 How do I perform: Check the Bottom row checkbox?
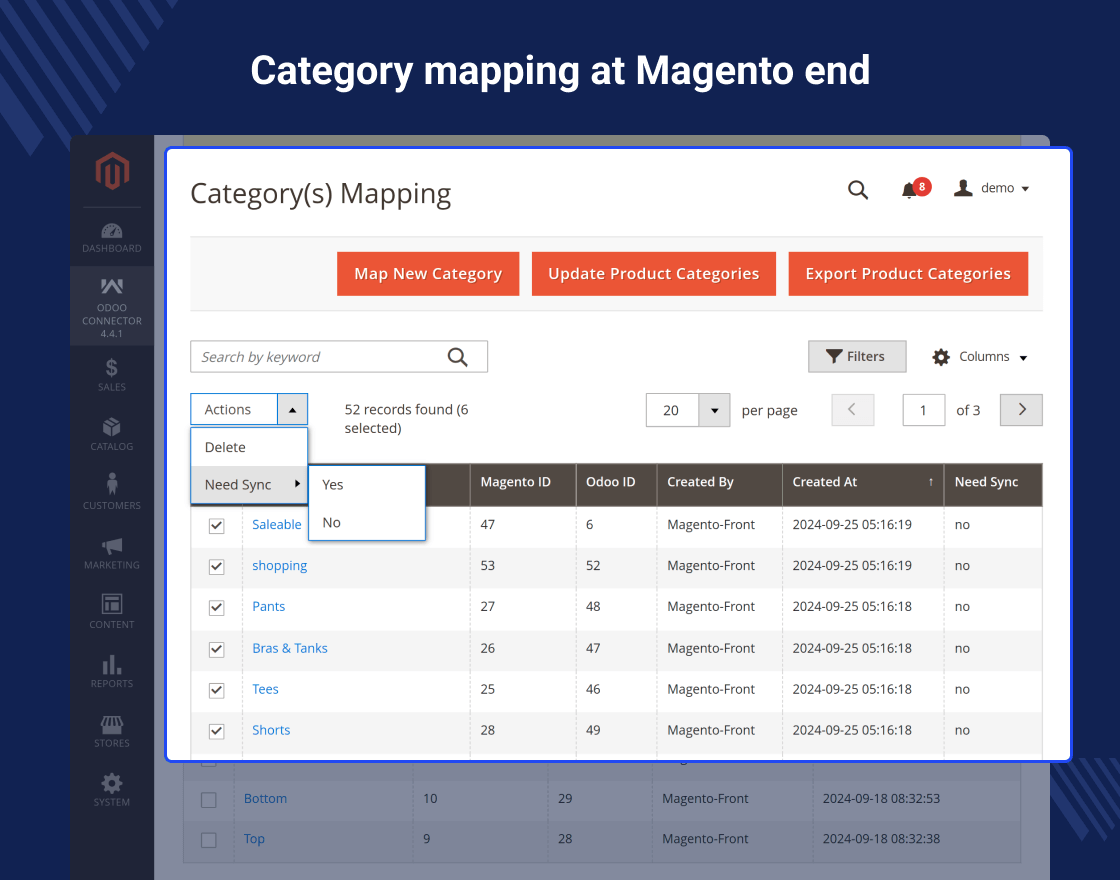pyautogui.click(x=209, y=799)
